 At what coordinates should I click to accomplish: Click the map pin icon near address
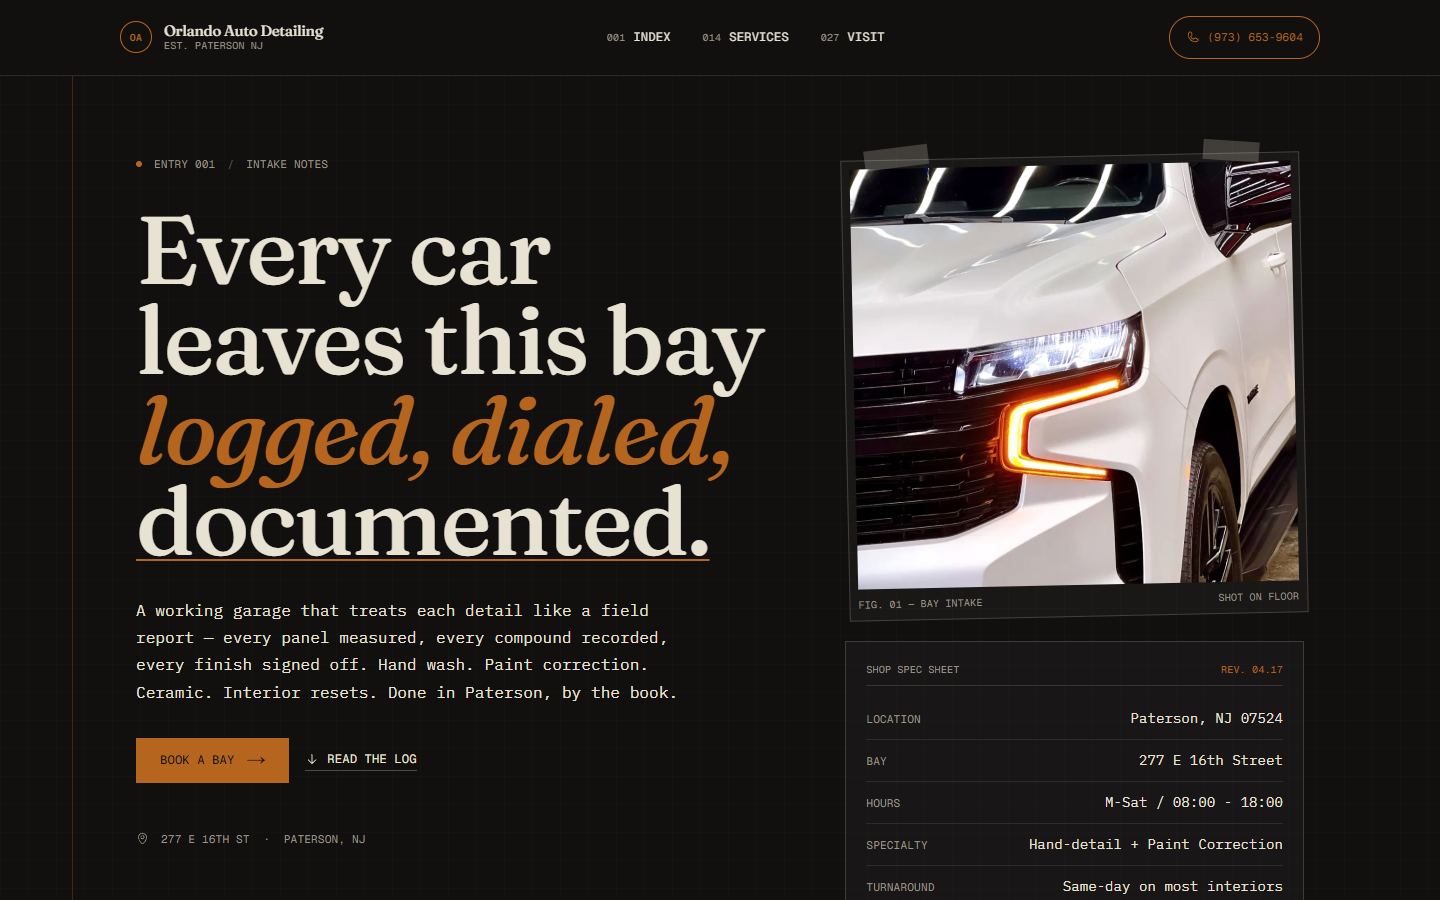pos(142,839)
